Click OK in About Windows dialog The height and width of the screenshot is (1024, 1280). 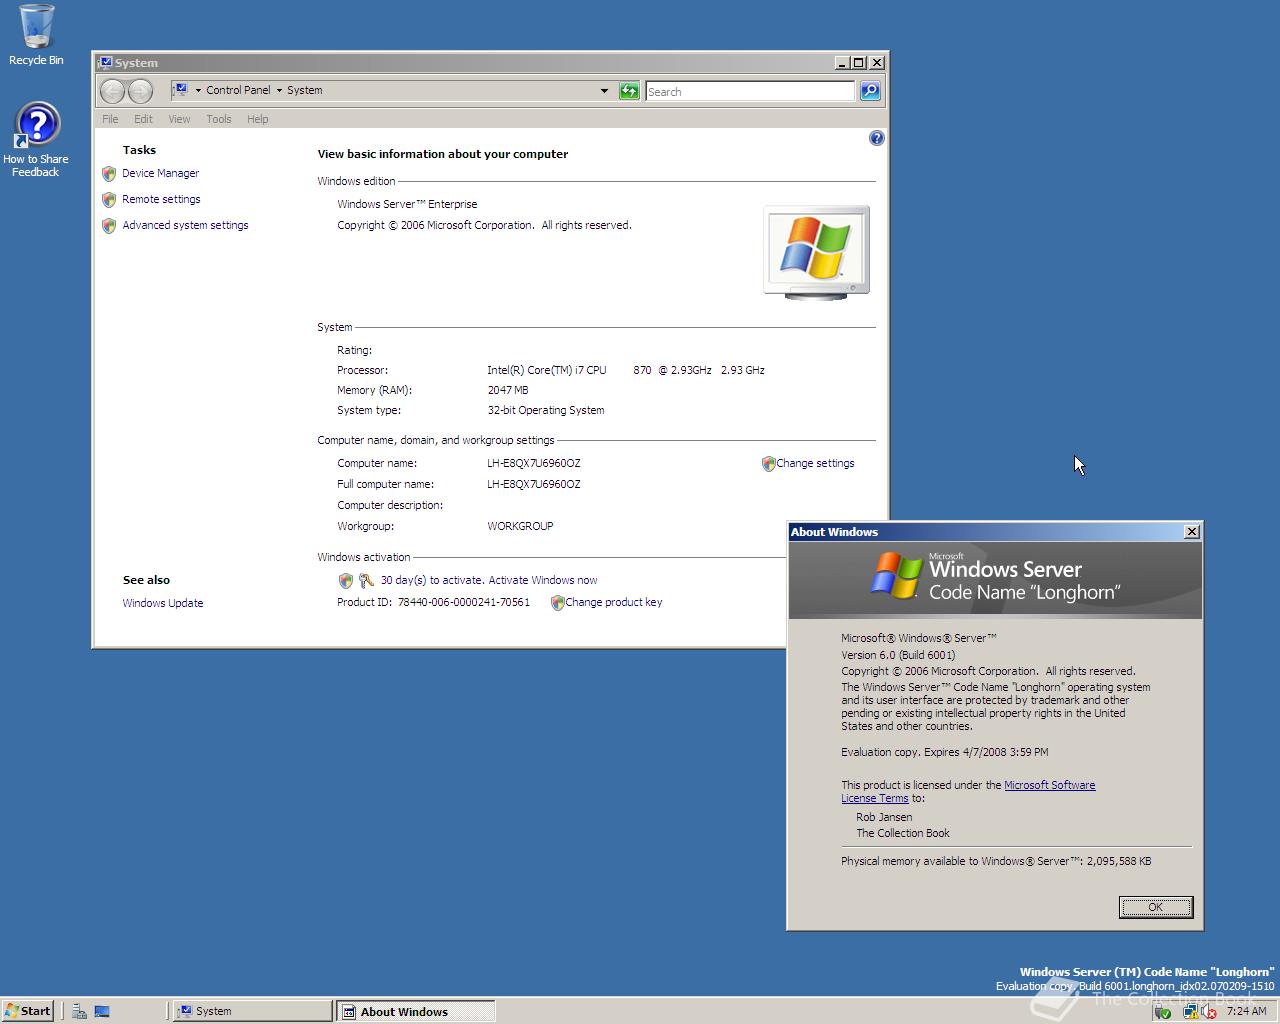pyautogui.click(x=1155, y=907)
